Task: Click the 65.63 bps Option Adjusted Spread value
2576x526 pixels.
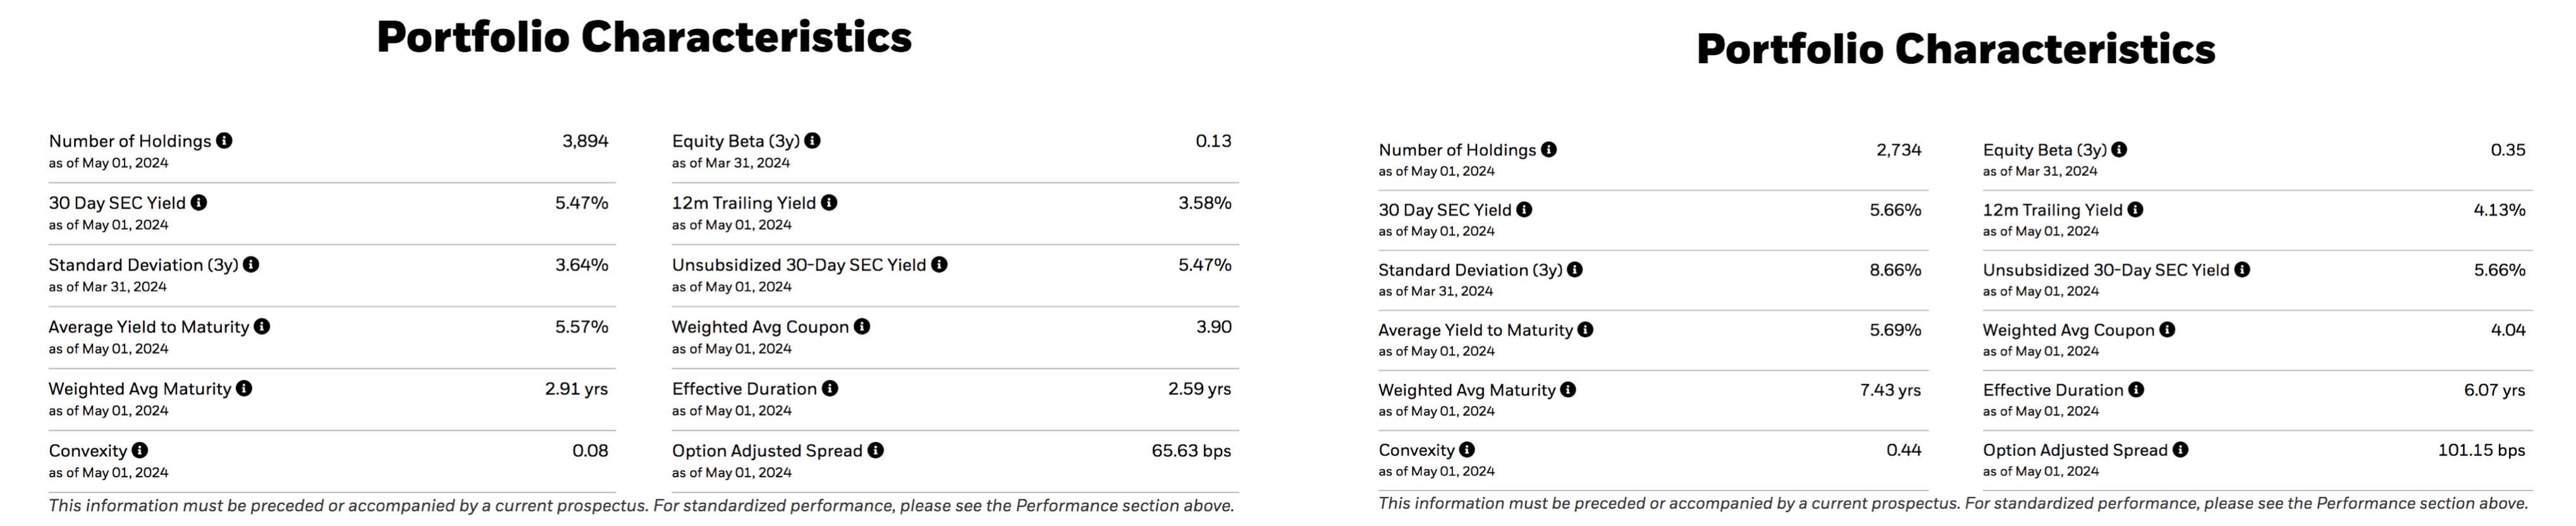Action: (1191, 451)
